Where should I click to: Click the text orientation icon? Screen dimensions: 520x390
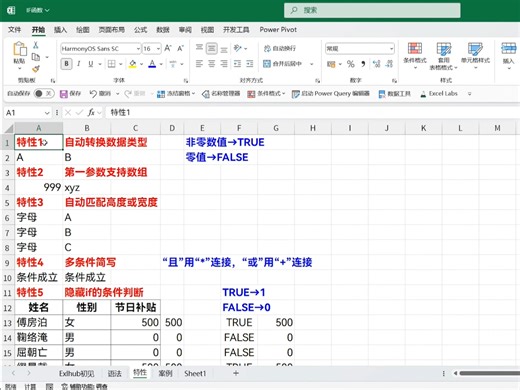click(x=238, y=48)
